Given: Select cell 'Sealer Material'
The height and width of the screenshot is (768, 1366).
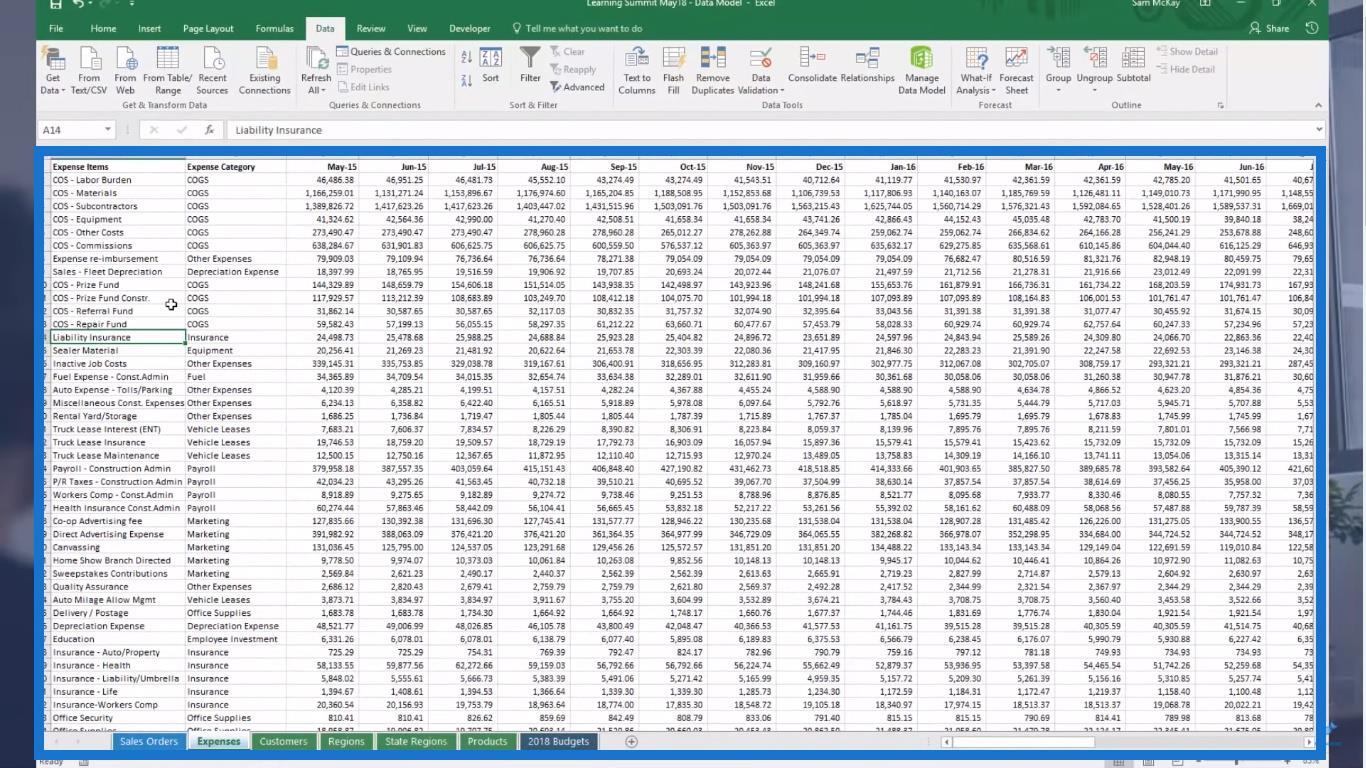Looking at the screenshot, I should pyautogui.click(x=118, y=351).
